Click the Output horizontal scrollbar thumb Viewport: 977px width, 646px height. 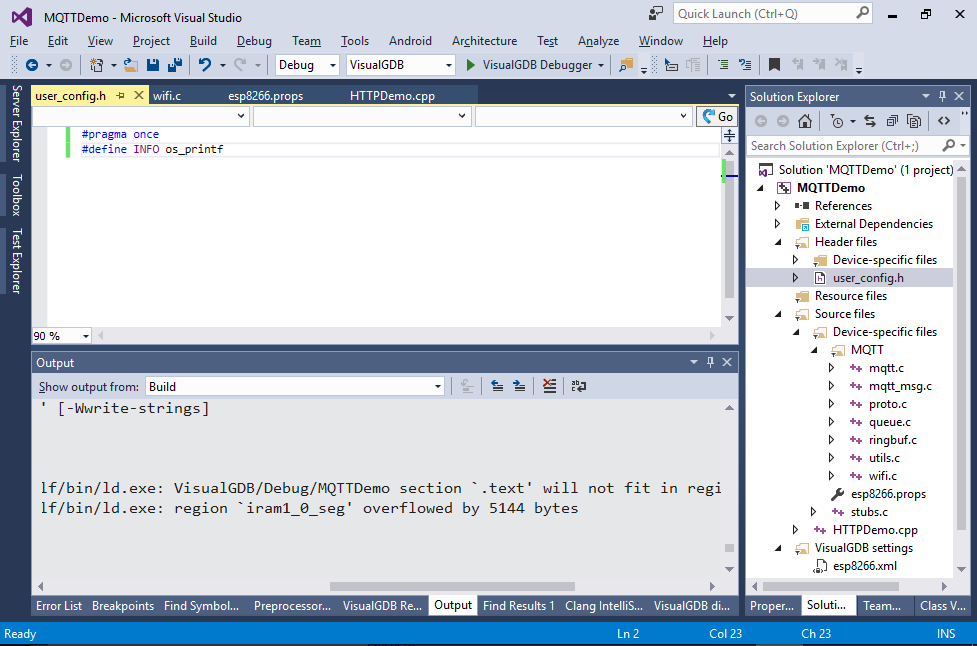452,586
